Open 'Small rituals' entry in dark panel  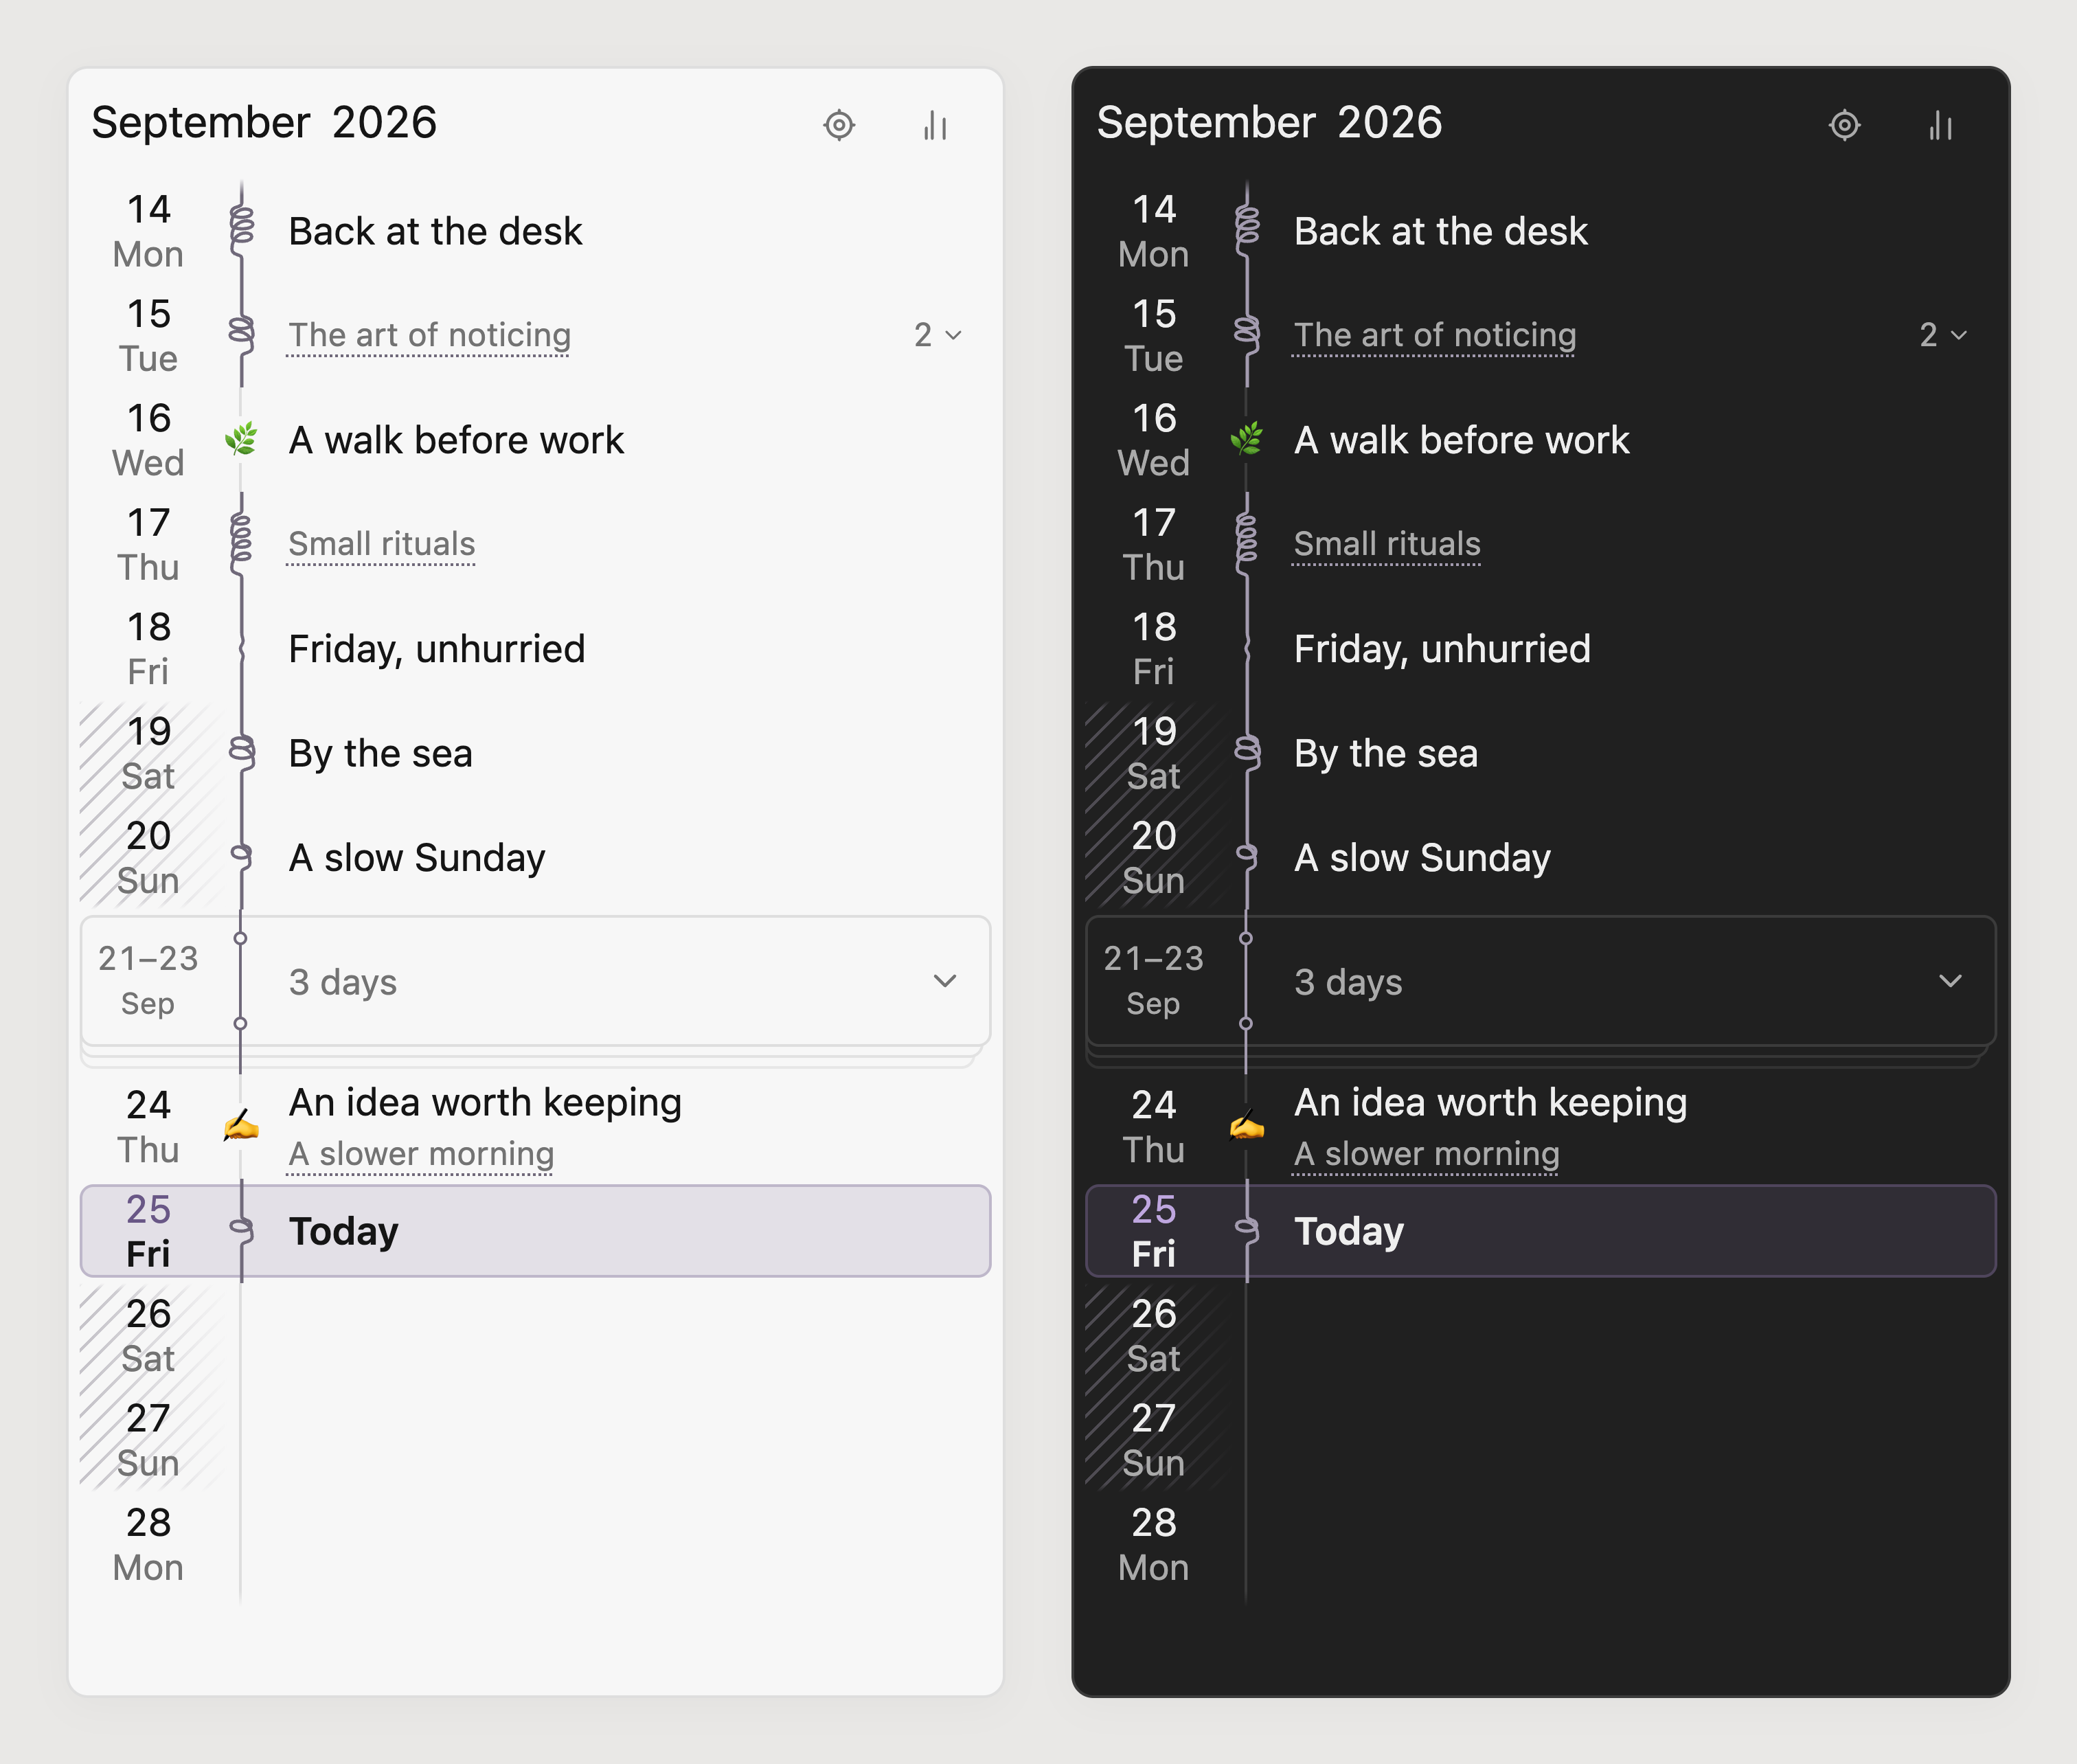(x=1386, y=544)
